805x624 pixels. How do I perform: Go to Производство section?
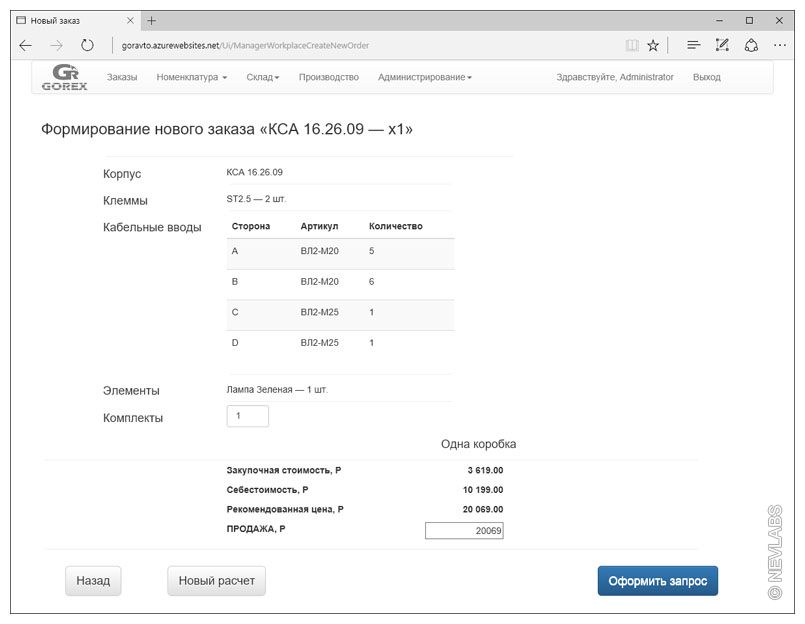328,77
